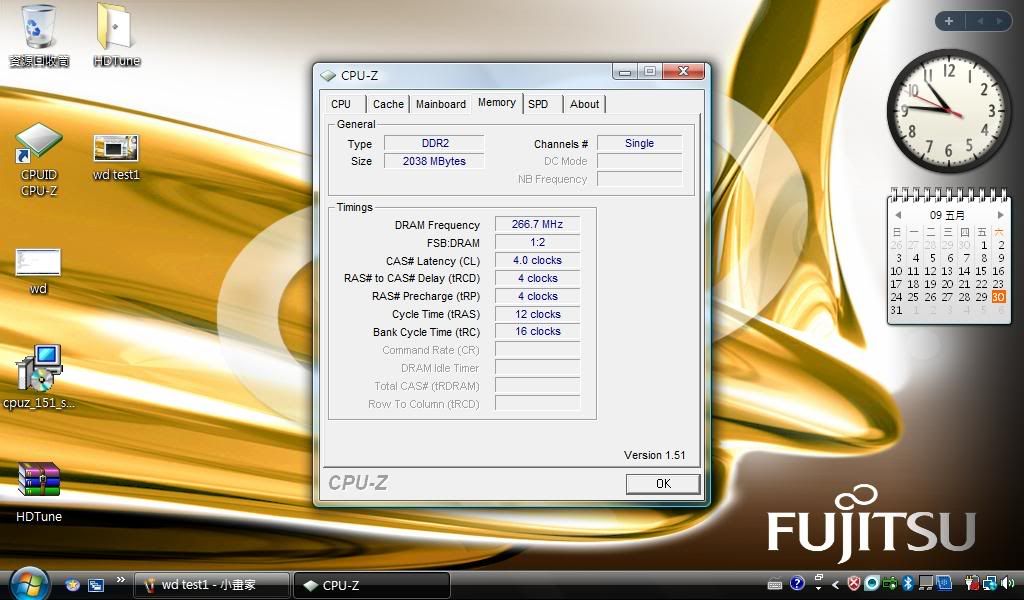Select day 15 in calendar gadget
This screenshot has height=600, width=1024.
tap(981, 271)
